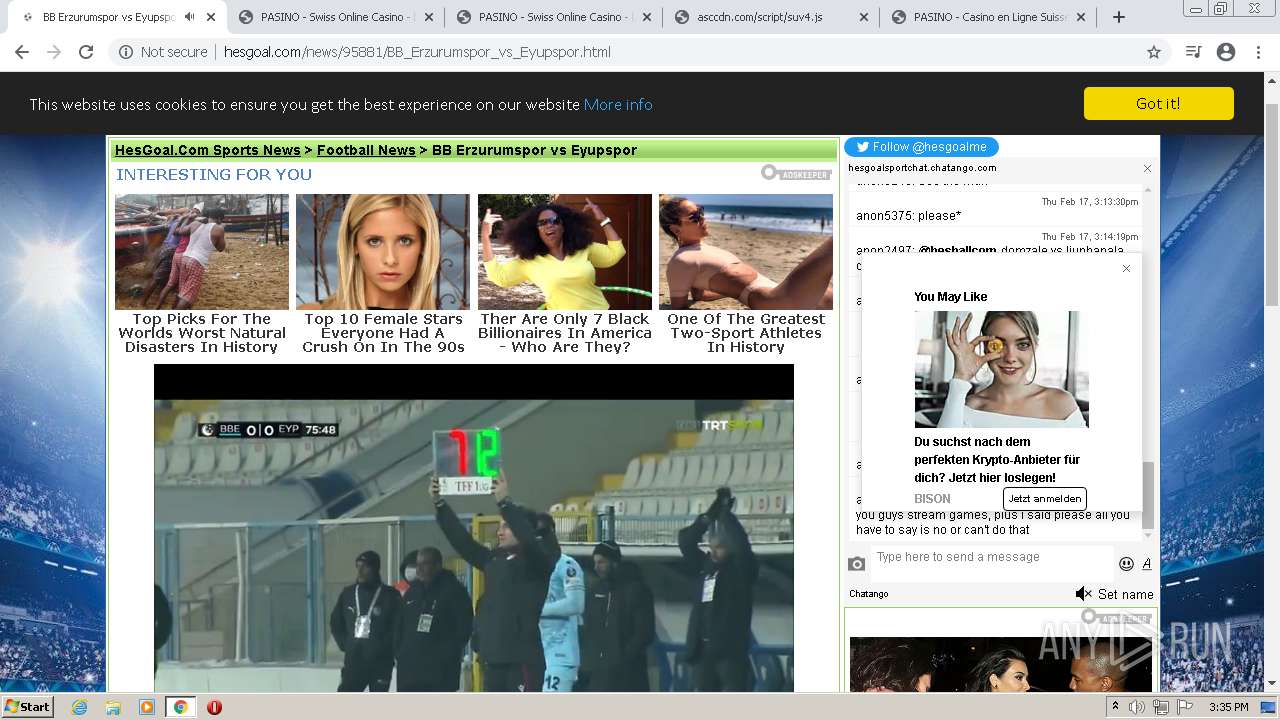Viewport: 1280px width, 720px height.
Task: Click the AdsKeeper logo above ads
Action: click(796, 173)
